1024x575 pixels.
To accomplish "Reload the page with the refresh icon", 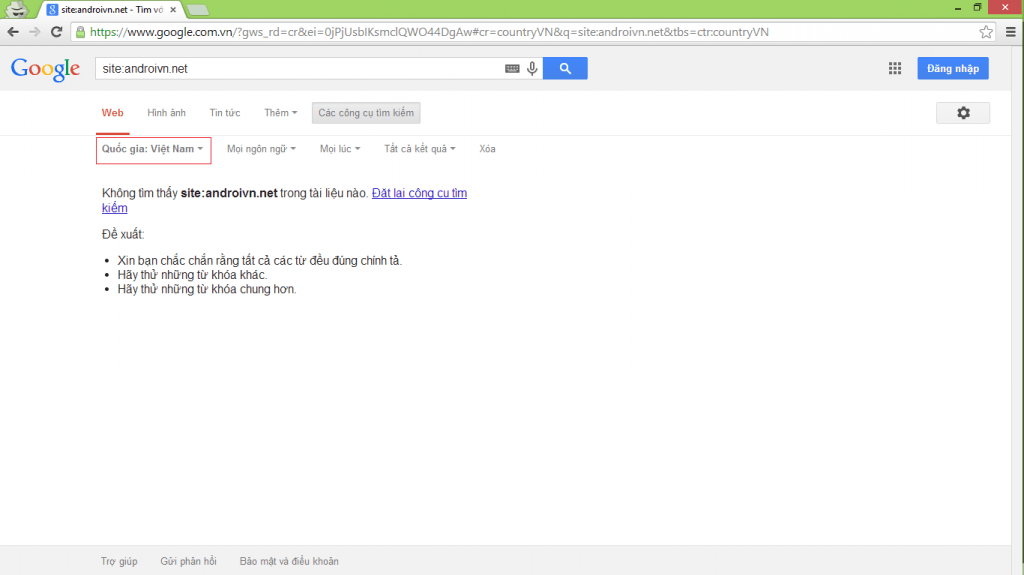I will 57,32.
